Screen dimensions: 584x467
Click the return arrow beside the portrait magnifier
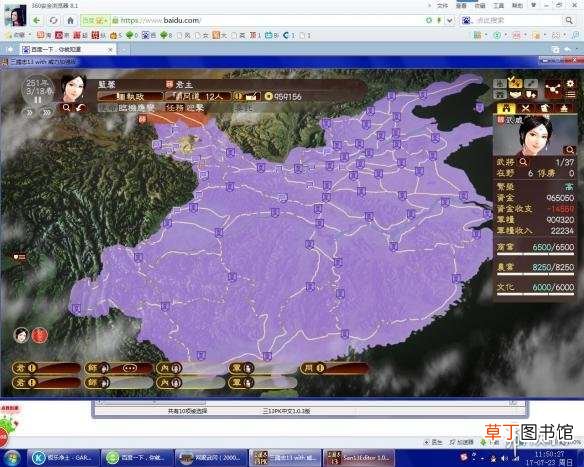[x=80, y=108]
